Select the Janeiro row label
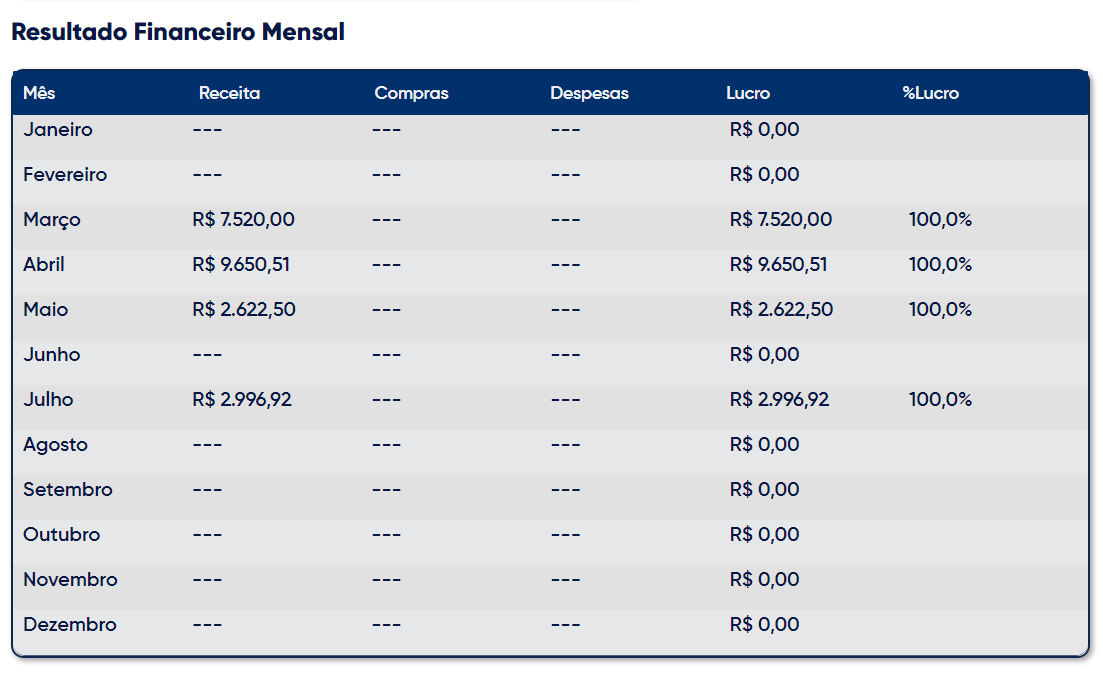This screenshot has height=676, width=1103. (x=58, y=129)
